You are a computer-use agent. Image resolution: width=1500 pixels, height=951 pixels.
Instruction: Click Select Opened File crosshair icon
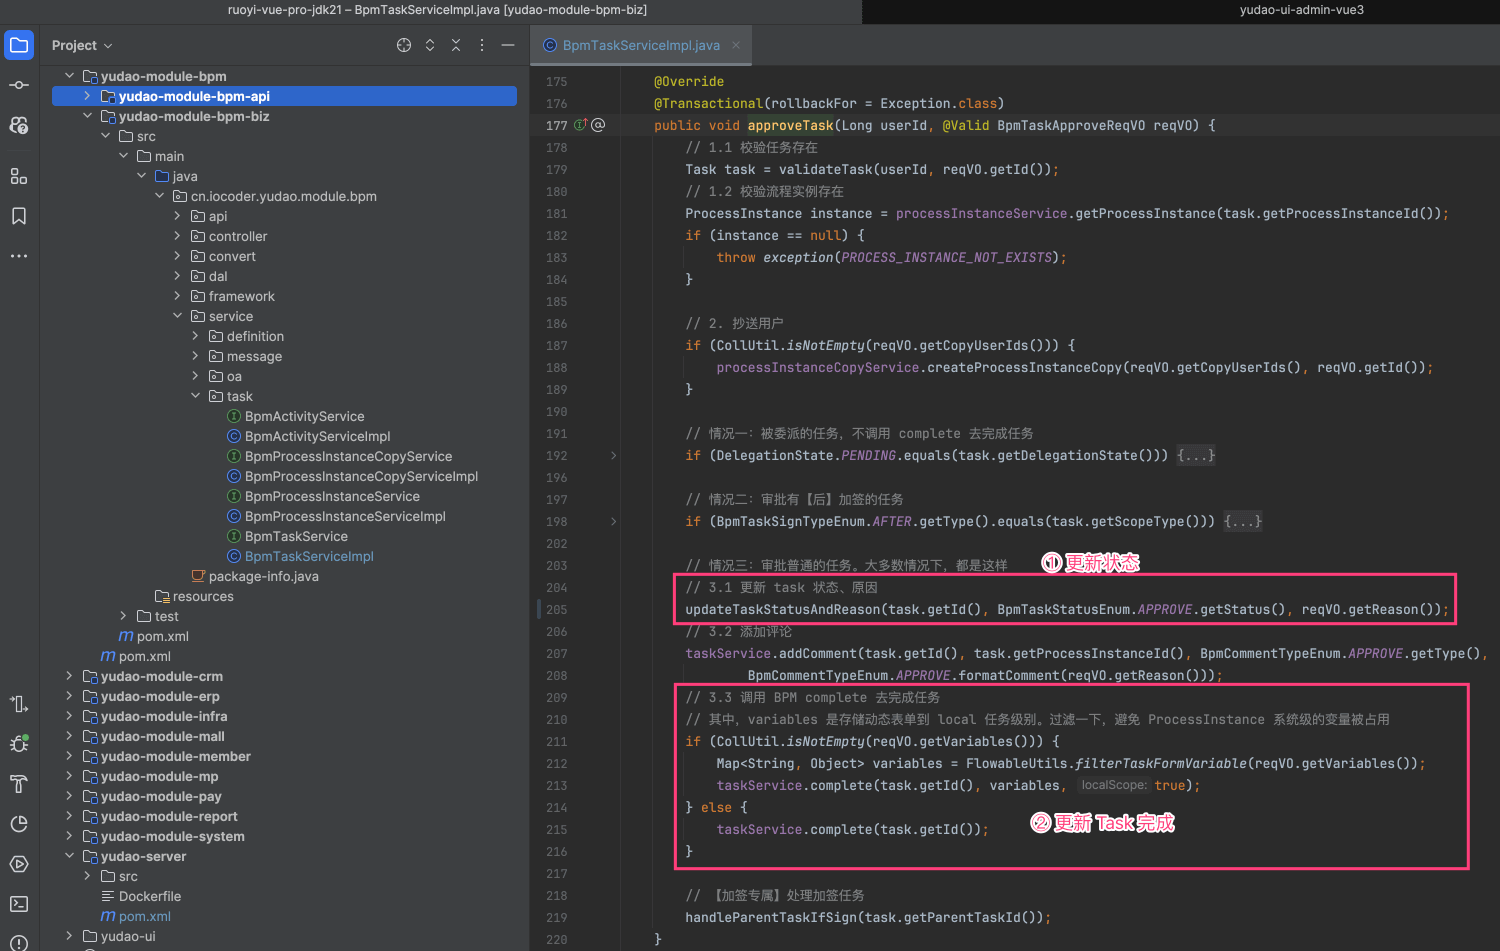point(404,45)
